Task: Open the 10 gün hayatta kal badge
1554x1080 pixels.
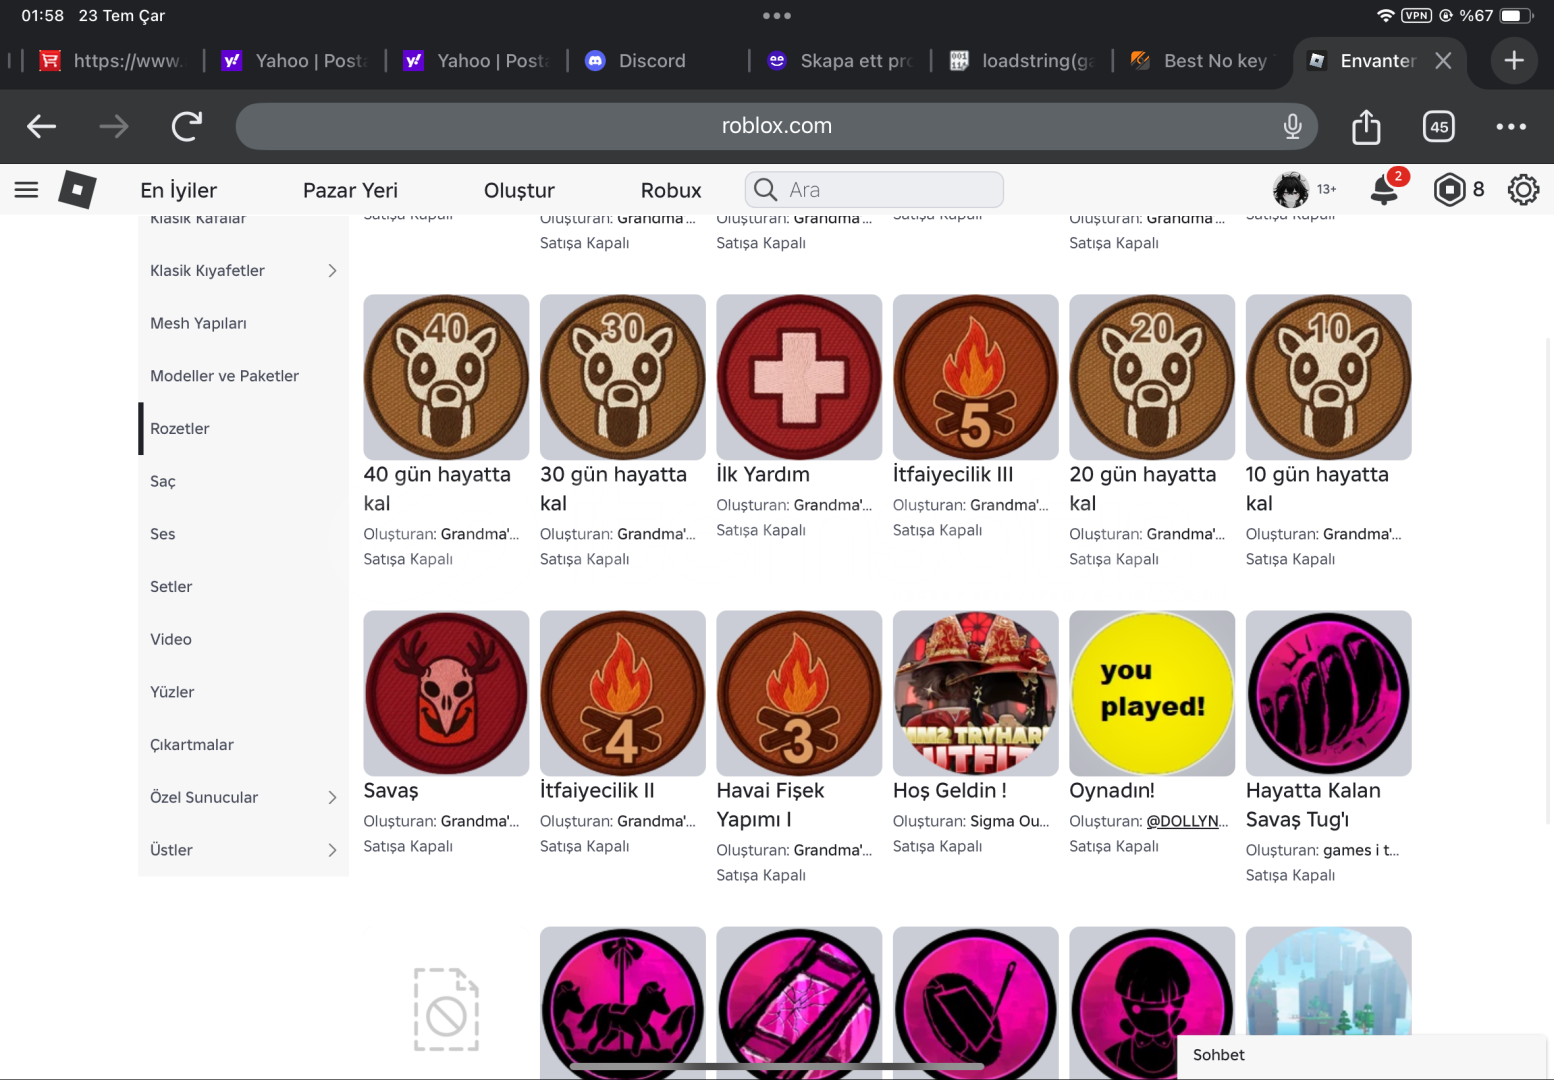Action: (1329, 377)
